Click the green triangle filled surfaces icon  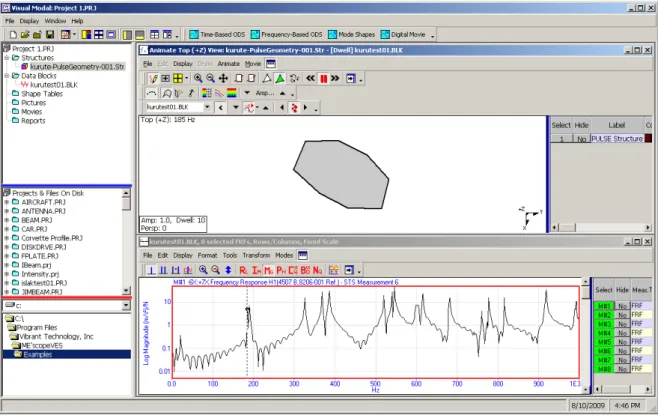(x=280, y=78)
